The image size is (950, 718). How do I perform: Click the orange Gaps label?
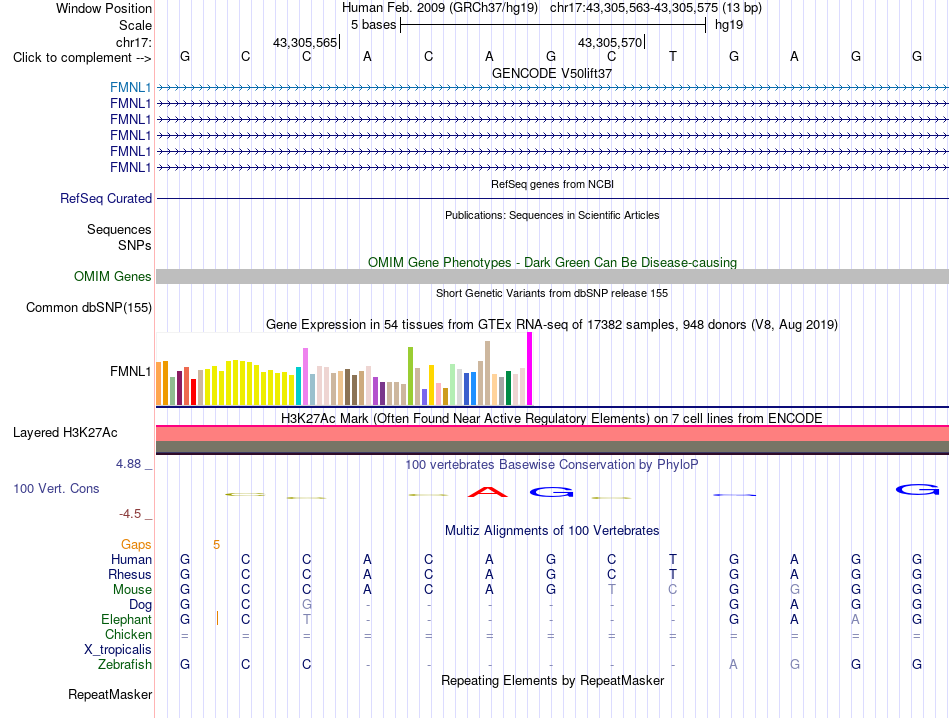[x=136, y=545]
